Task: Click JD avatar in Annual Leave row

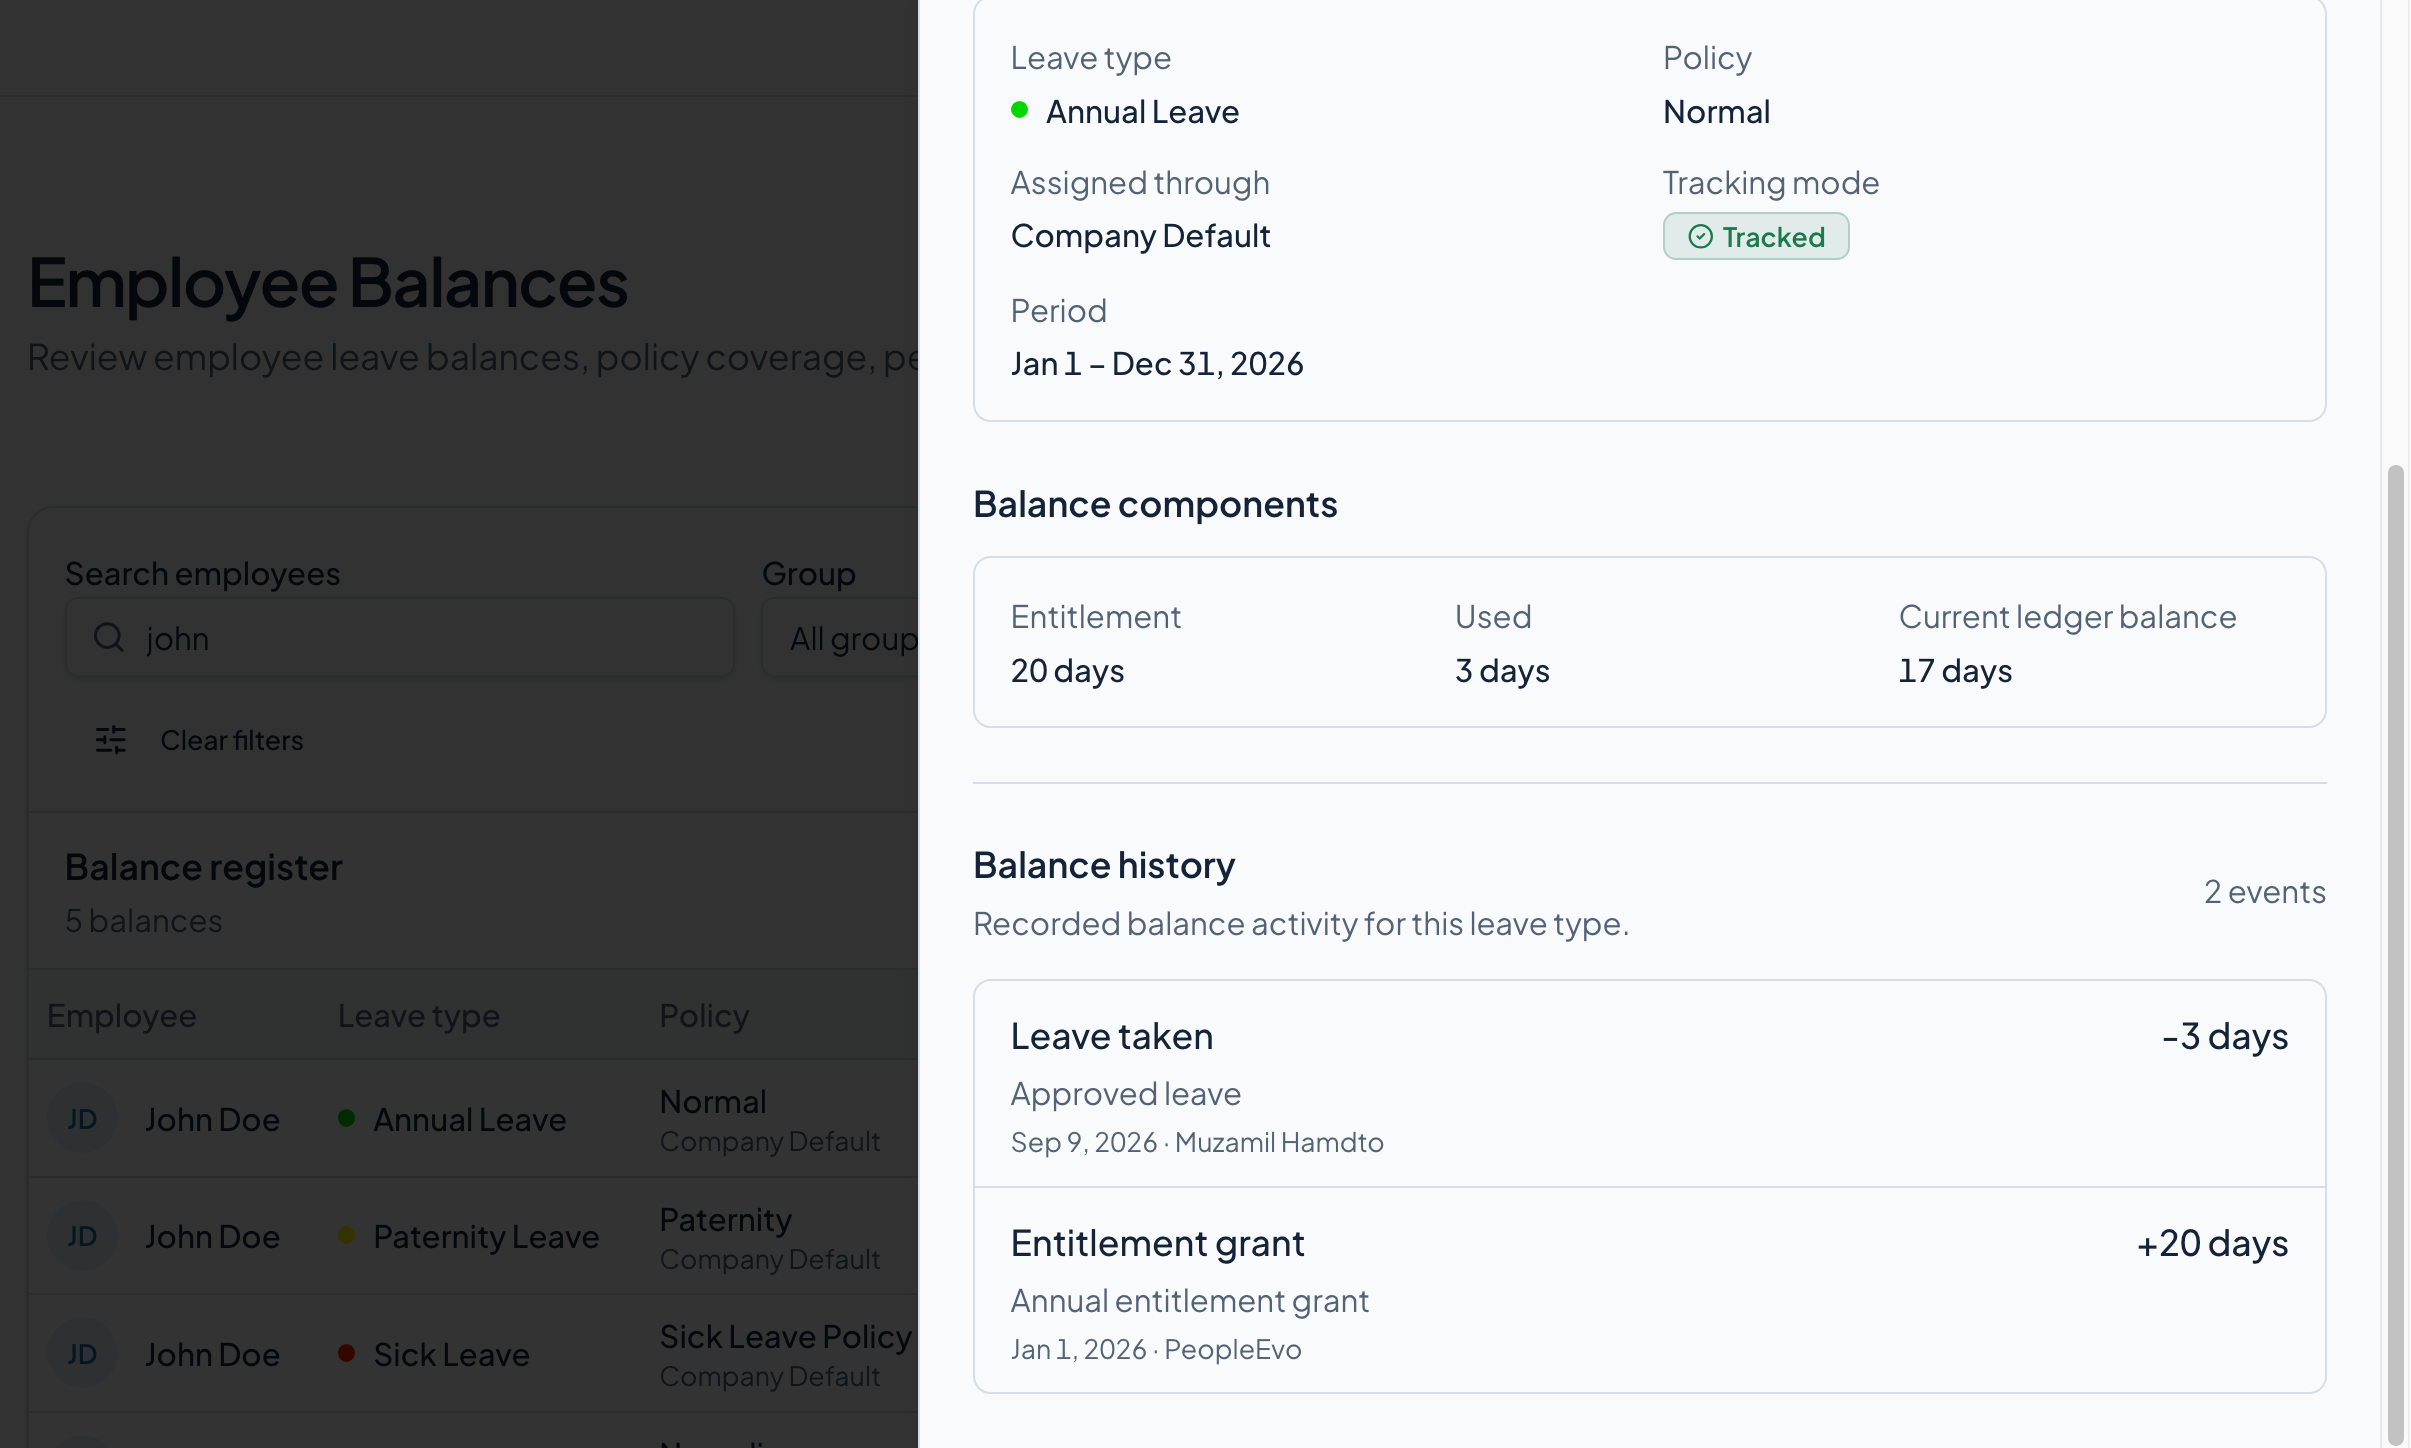Action: click(82, 1118)
